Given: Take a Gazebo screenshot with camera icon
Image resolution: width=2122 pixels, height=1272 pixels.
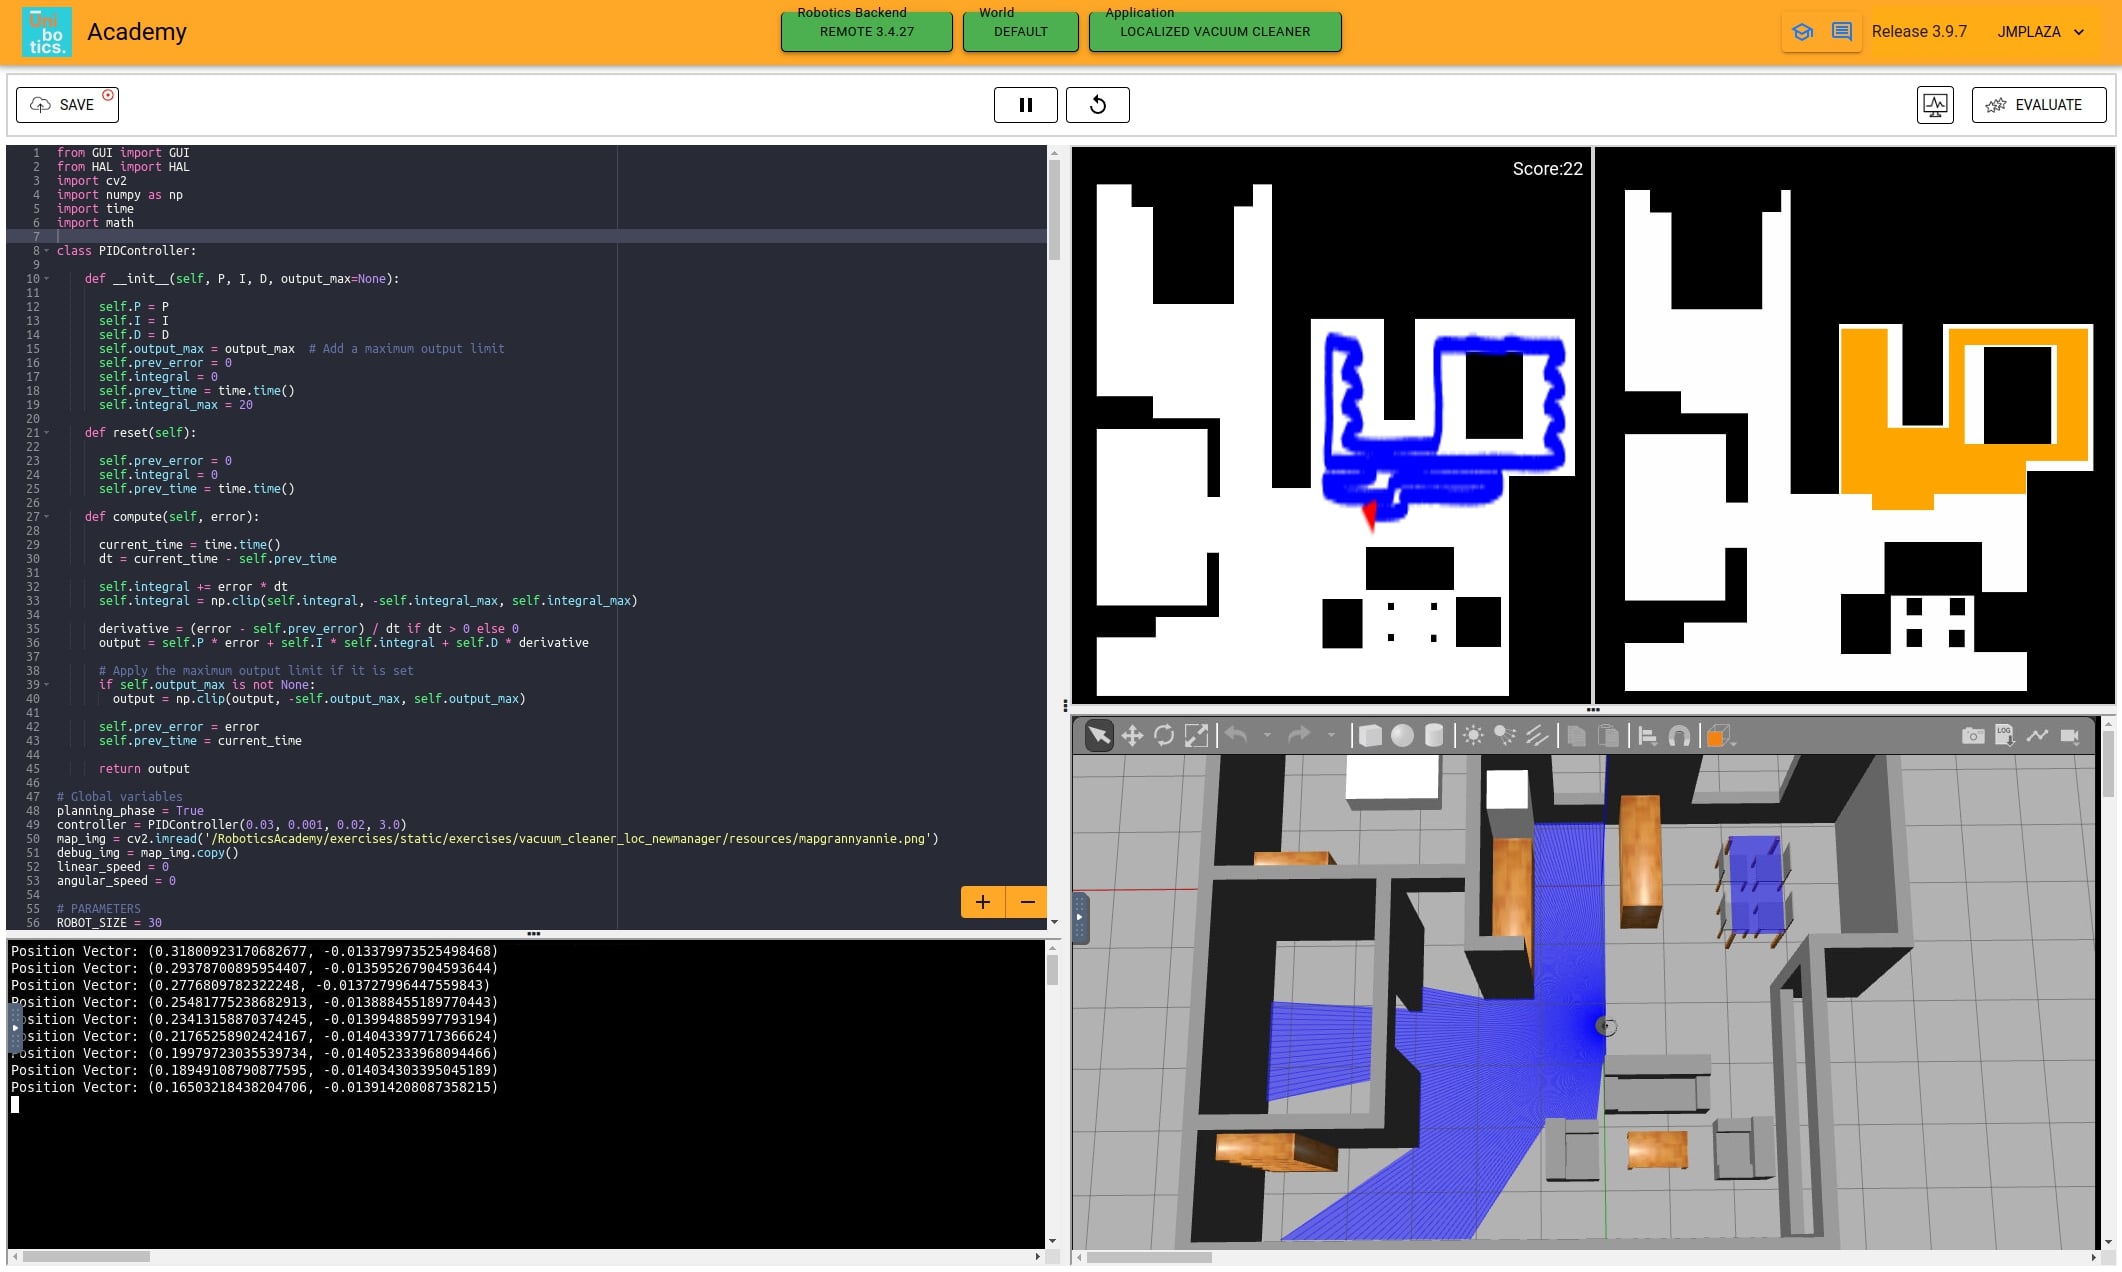Looking at the screenshot, I should pos(1972,736).
